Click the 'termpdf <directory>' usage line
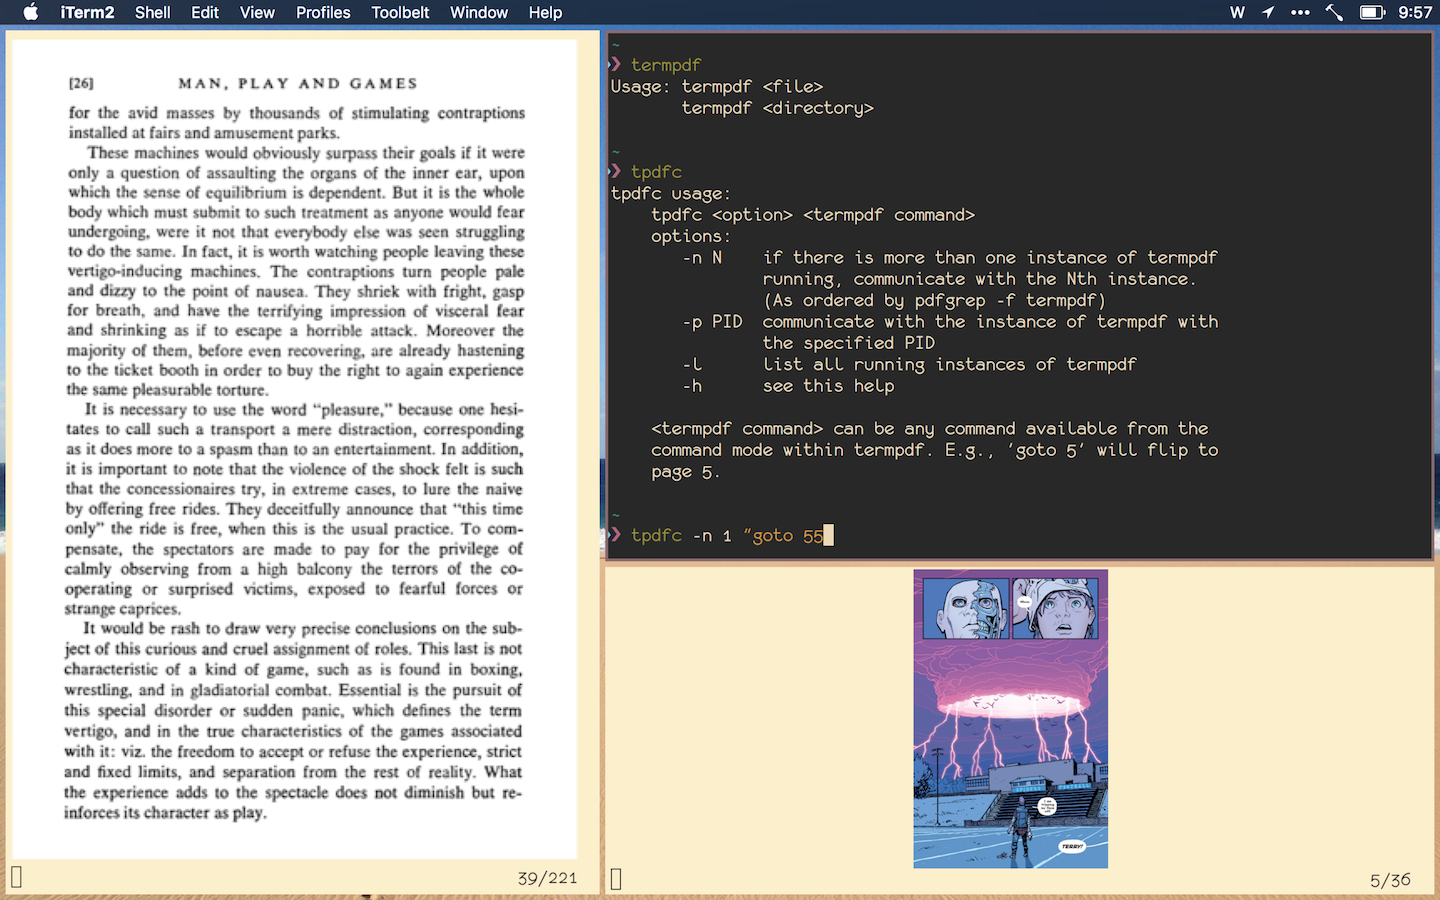Viewport: 1440px width, 900px height. 777,108
